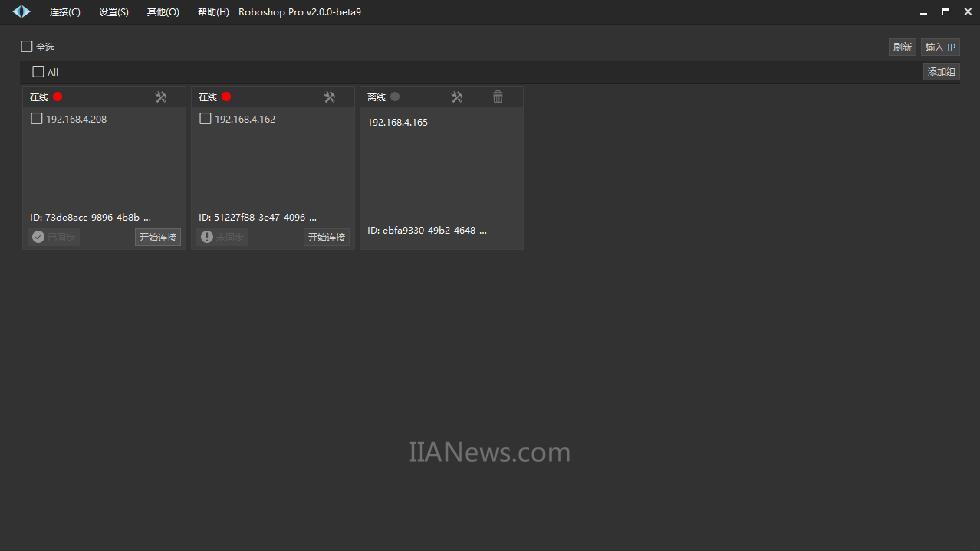Image resolution: width=980 pixels, height=551 pixels.
Task: Select robot 192.168.4.162 checkbox
Action: [205, 118]
